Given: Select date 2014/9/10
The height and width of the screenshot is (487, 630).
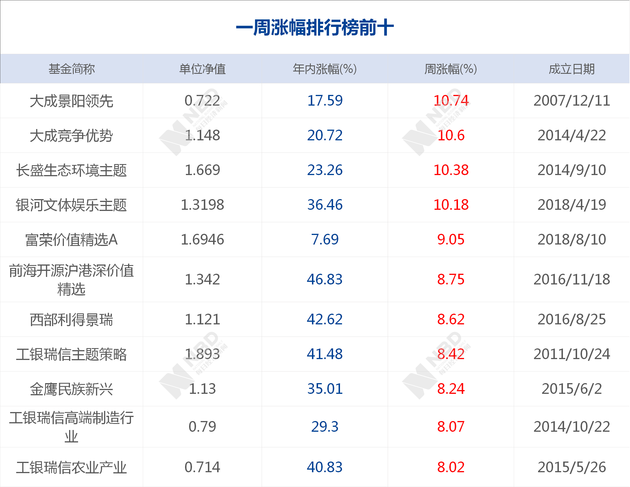Looking at the screenshot, I should tap(572, 170).
